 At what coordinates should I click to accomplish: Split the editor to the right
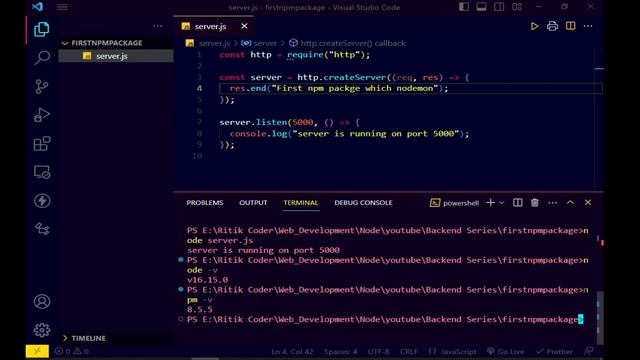click(570, 26)
